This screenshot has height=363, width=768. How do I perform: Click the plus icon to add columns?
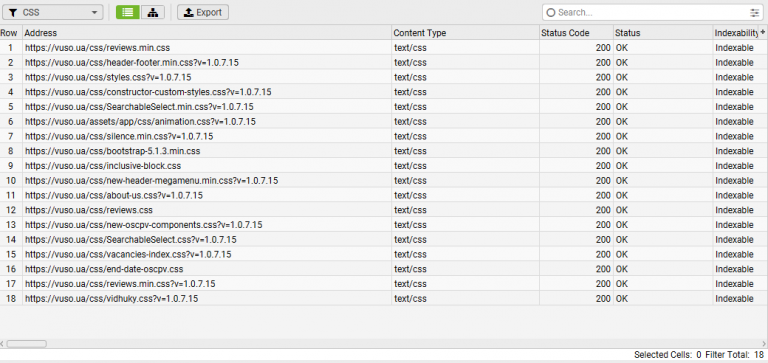point(763,32)
